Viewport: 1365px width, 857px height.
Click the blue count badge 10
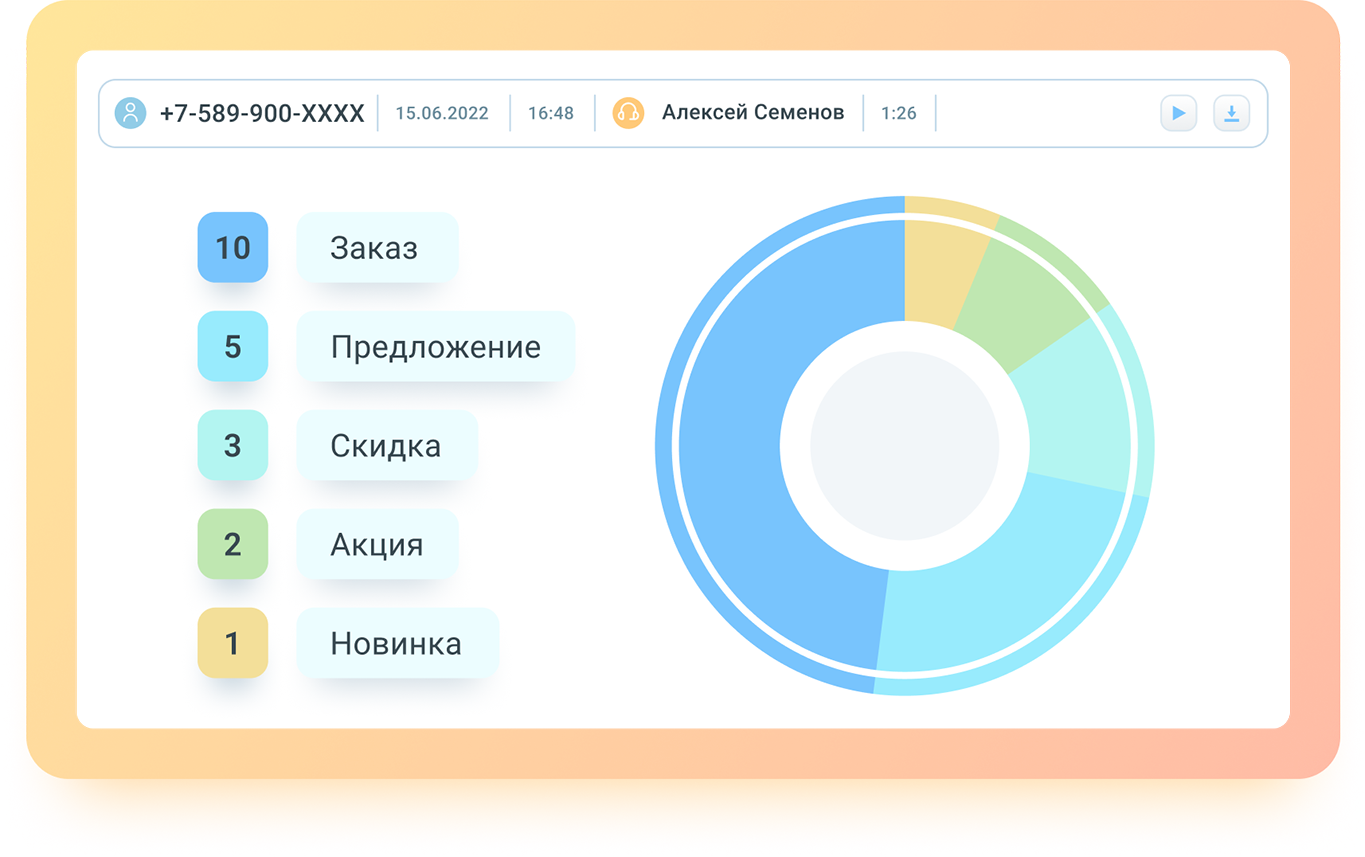(x=233, y=247)
